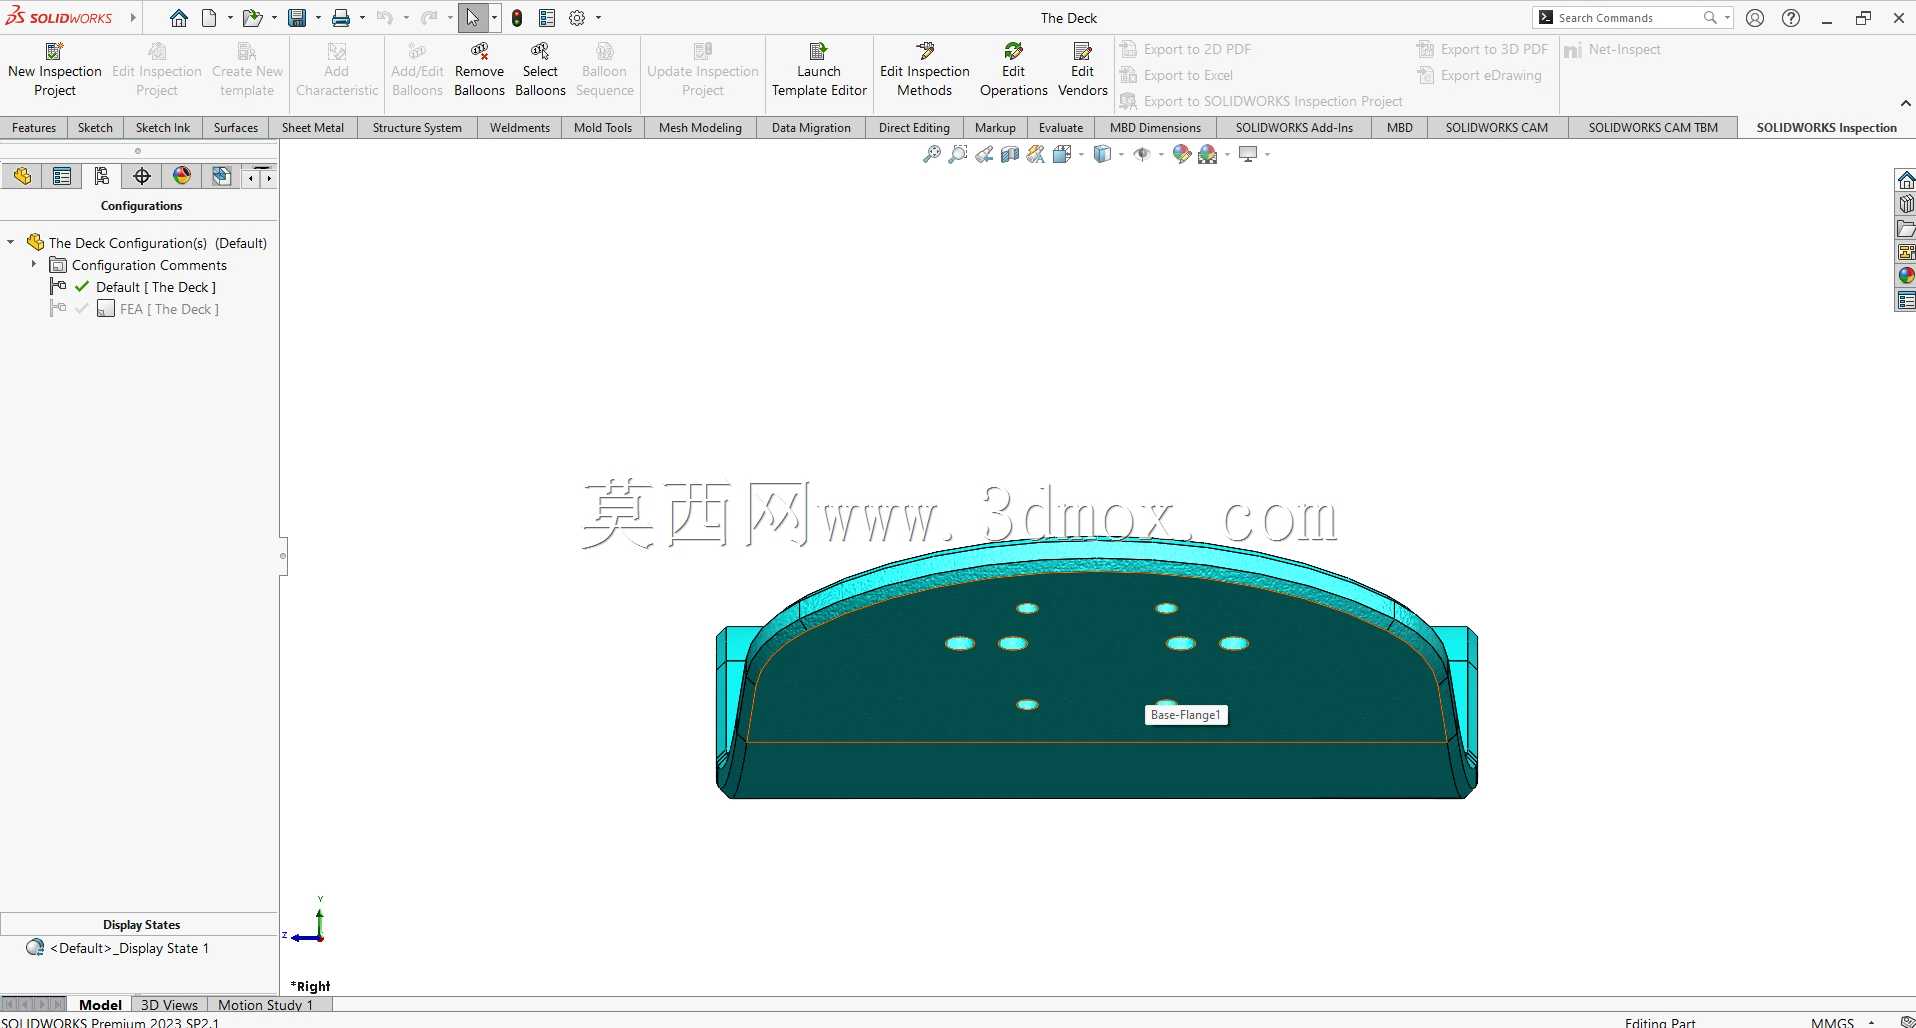Viewport: 1916px width, 1028px height.
Task: Switch to the Sheet Metal tab
Action: [313, 128]
